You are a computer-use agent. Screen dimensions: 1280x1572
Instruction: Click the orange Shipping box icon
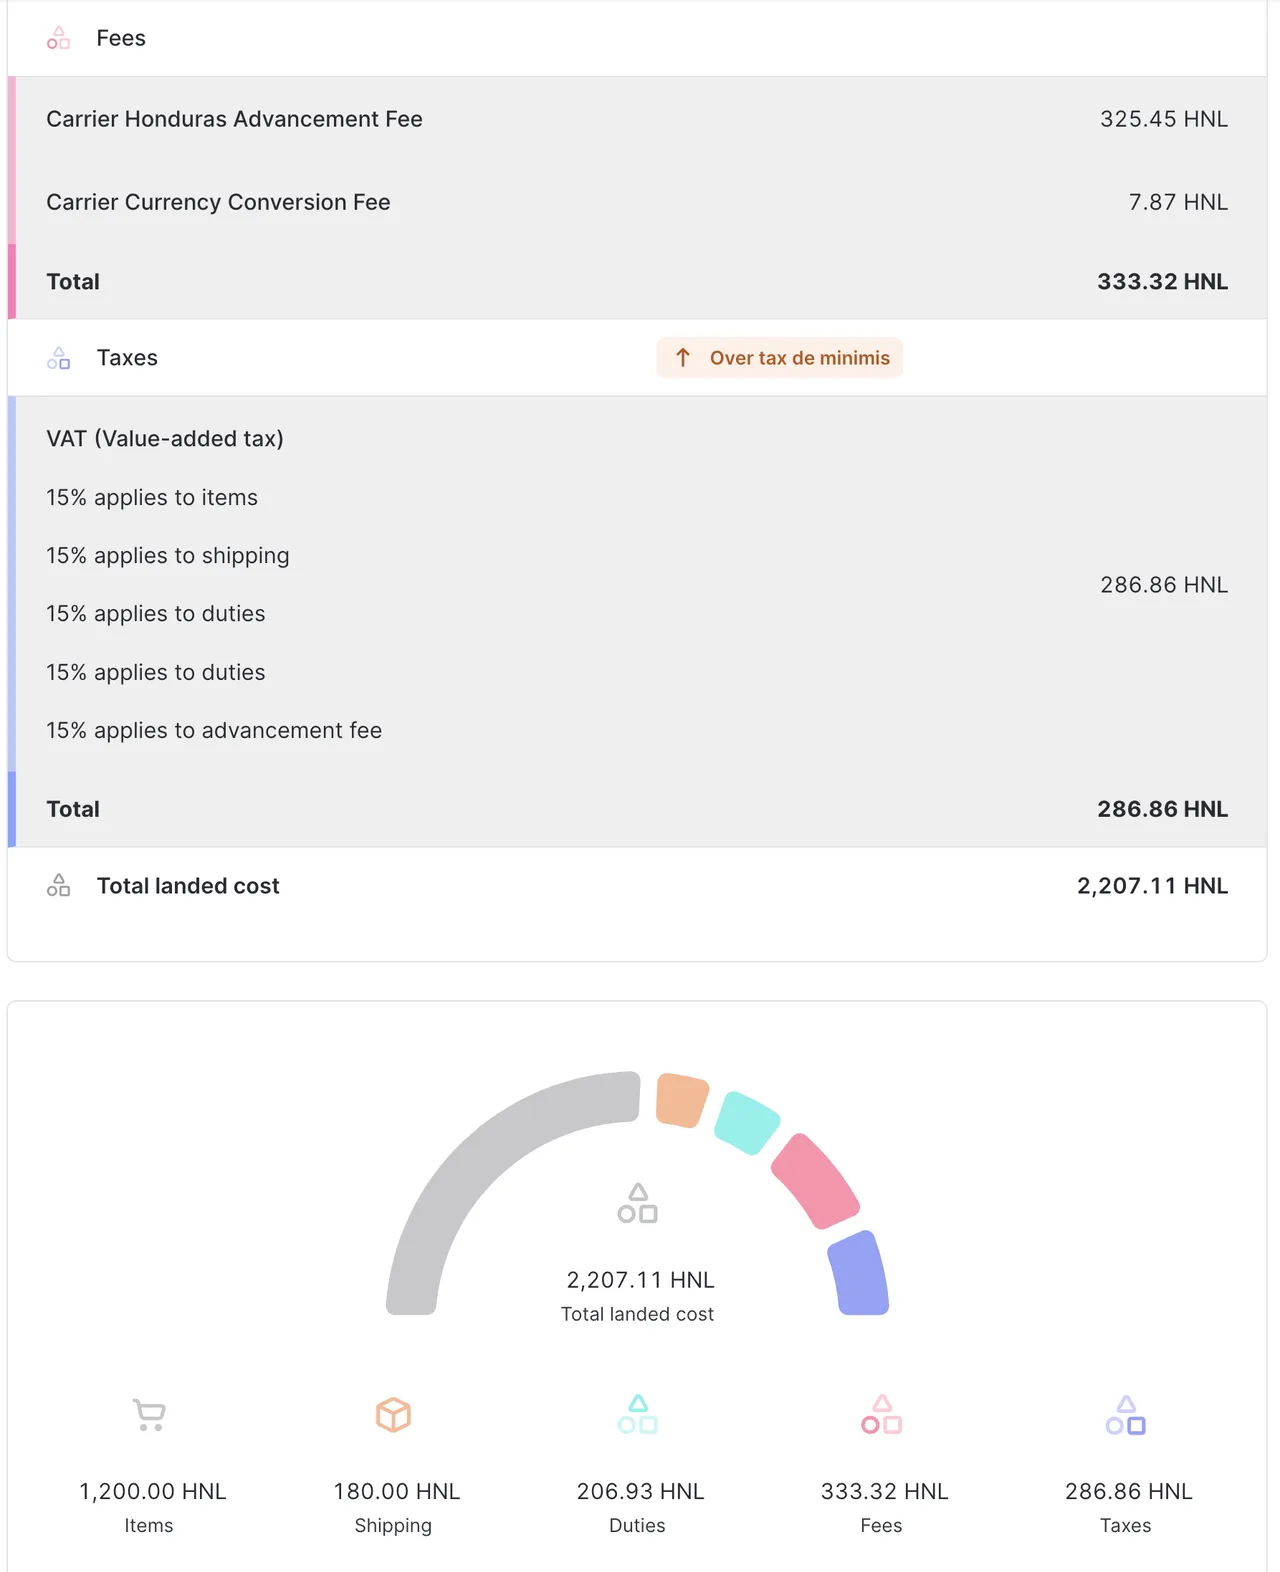click(x=393, y=1414)
